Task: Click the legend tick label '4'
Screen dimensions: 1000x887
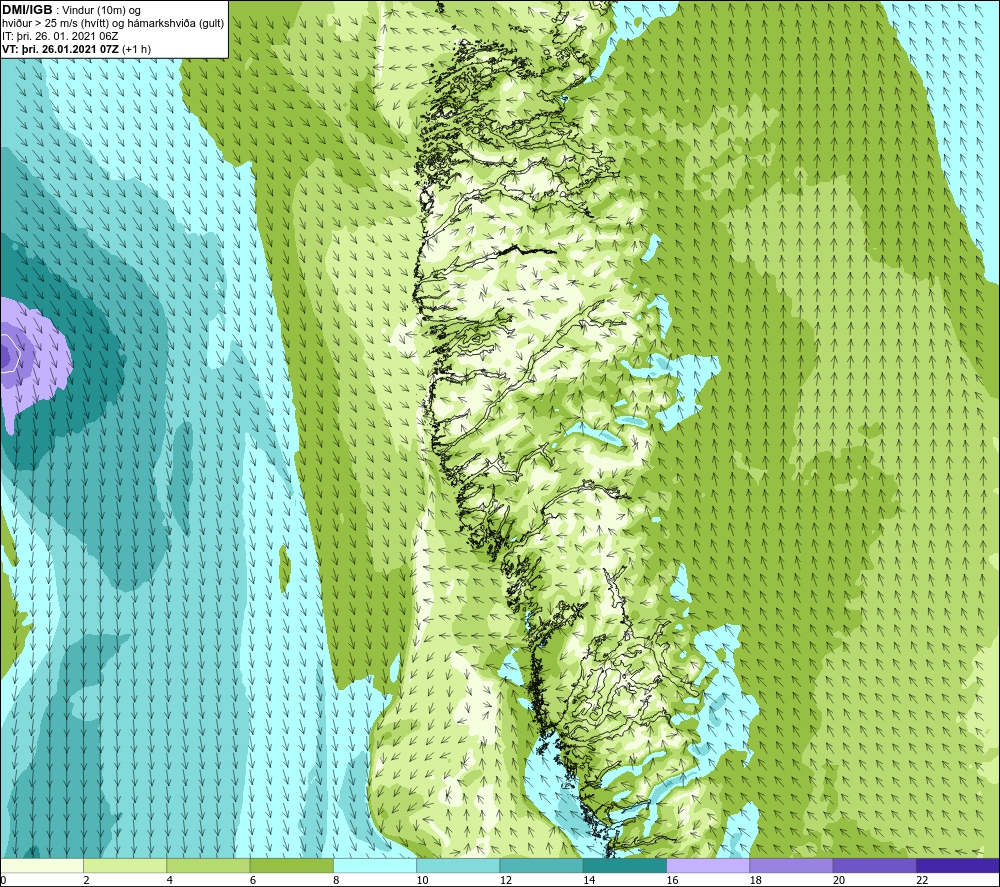Action: pyautogui.click(x=170, y=880)
